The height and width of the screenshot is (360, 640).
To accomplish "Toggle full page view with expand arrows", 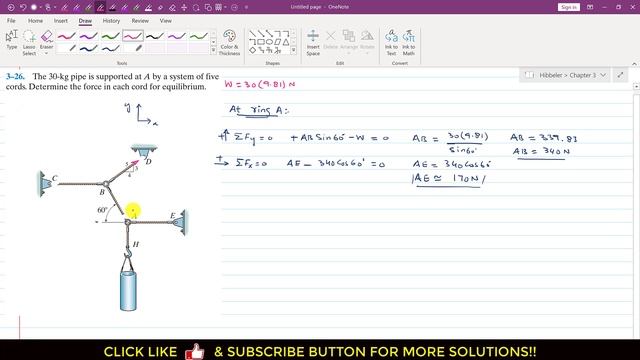I will [x=620, y=75].
